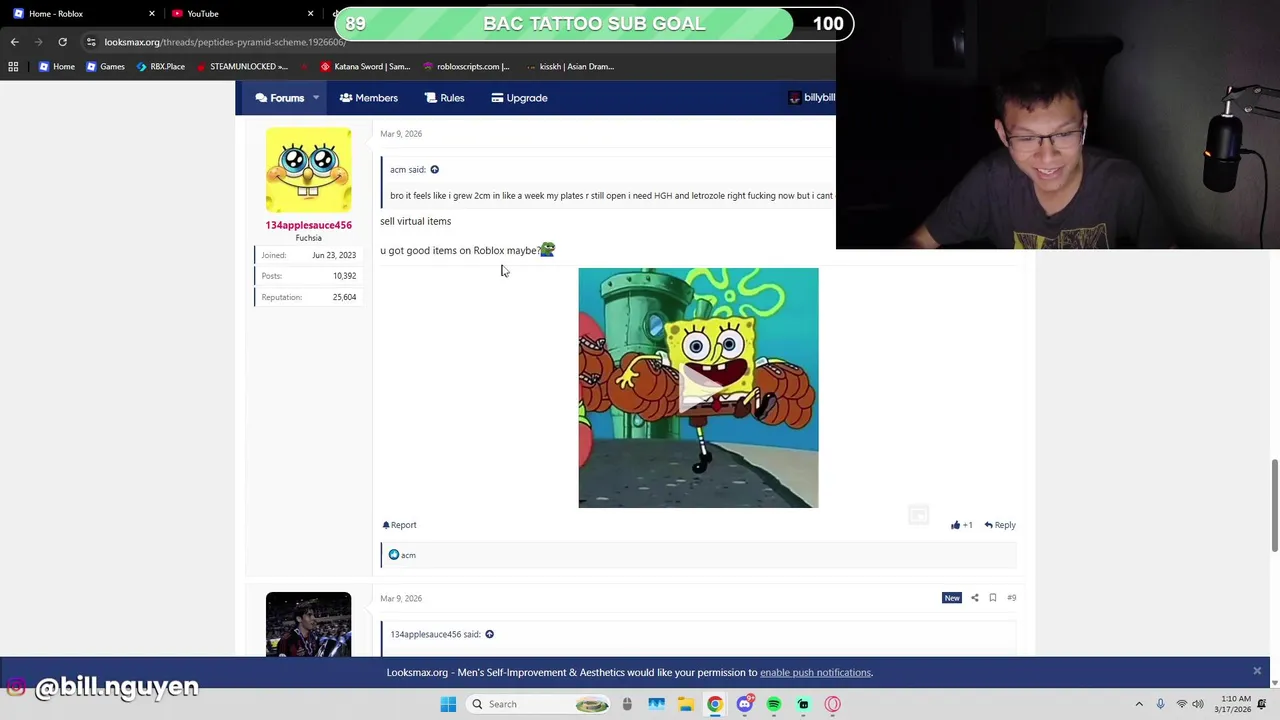Switch to the YouTube tab
This screenshot has height=720, width=1280.
pyautogui.click(x=240, y=14)
